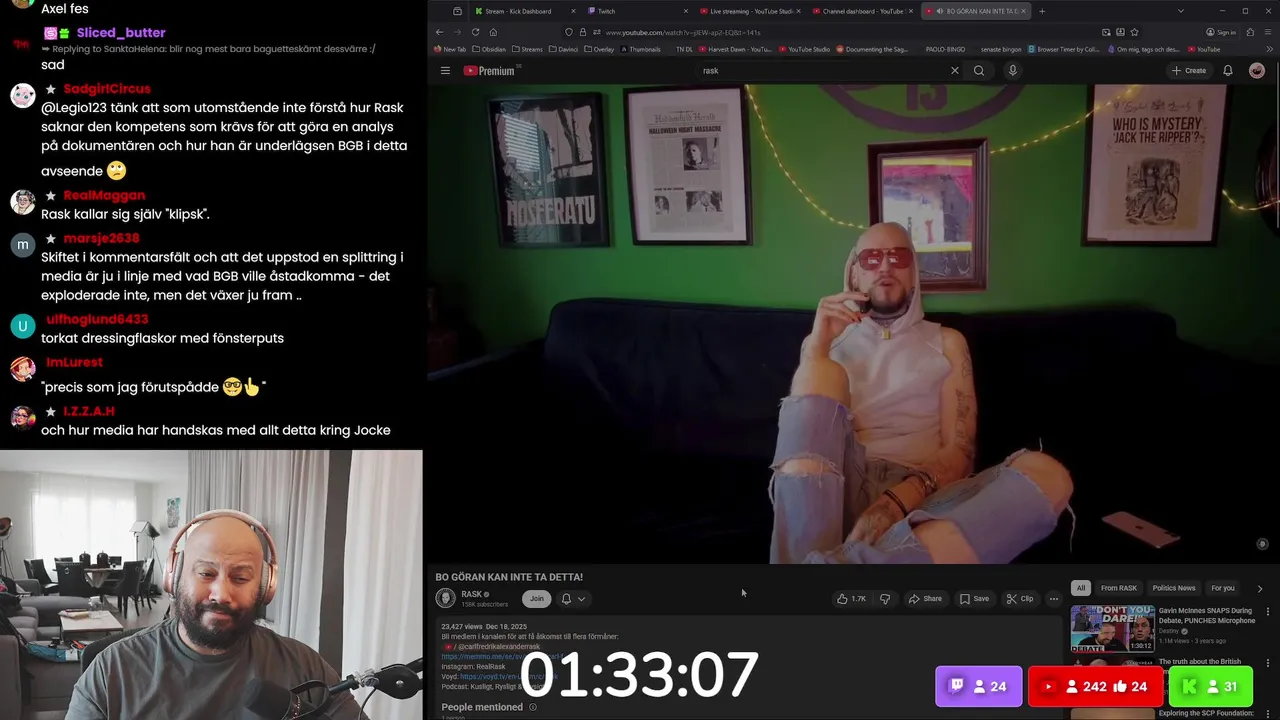
Task: Open the RASK channel name link
Action: click(x=472, y=594)
